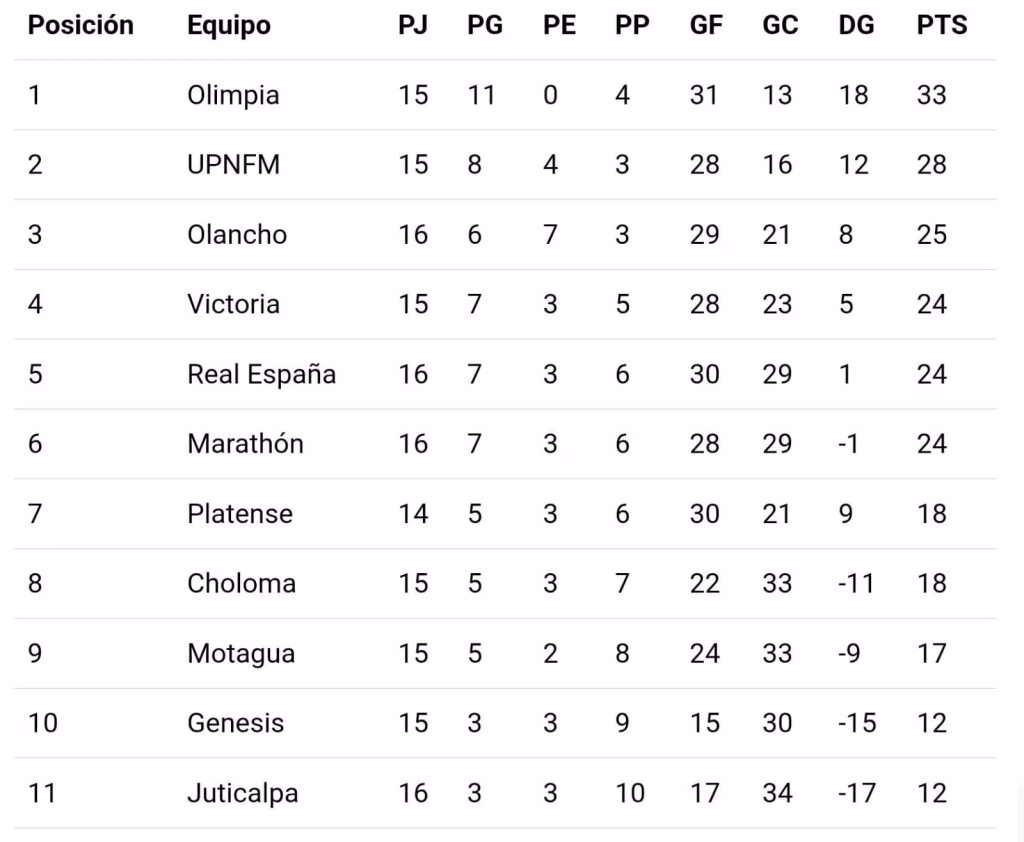The image size is (1024, 842).
Task: Select the UPNFM team name
Action: pos(233,165)
